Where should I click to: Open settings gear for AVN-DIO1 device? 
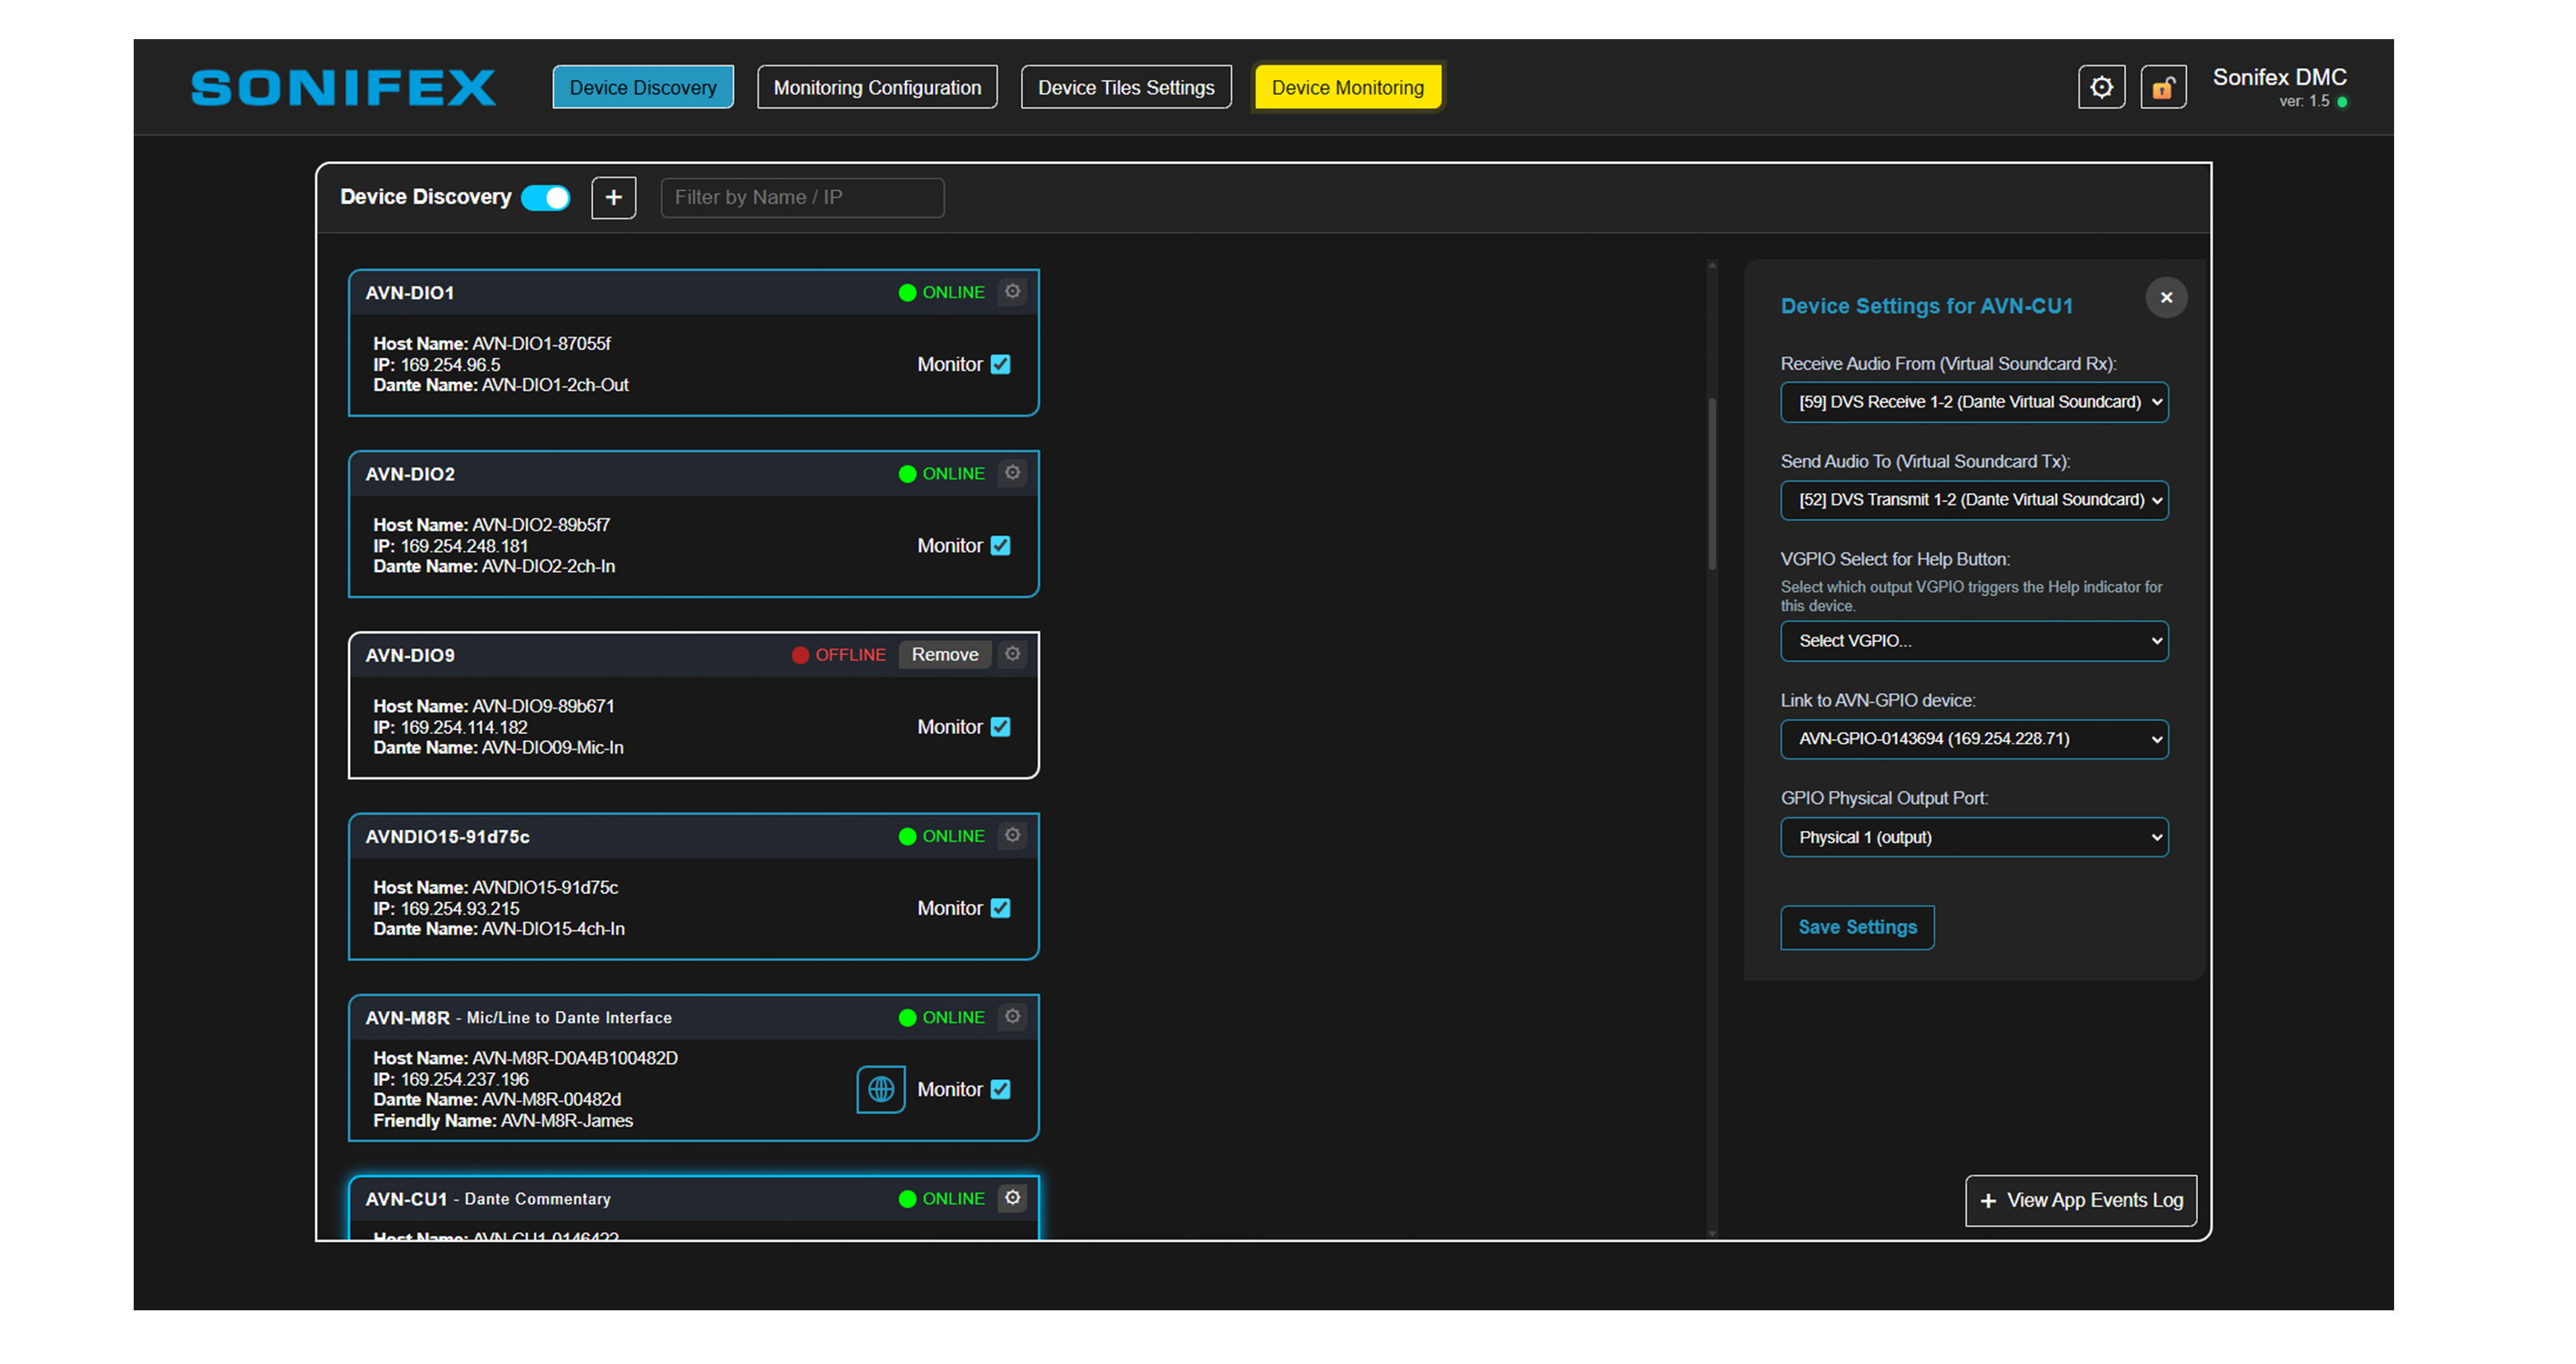pos(1012,292)
